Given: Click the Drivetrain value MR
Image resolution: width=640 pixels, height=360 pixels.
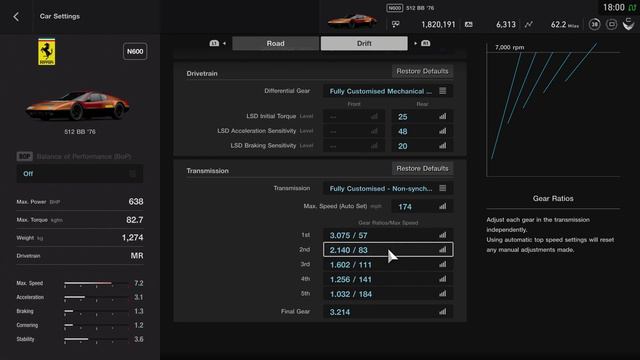Looking at the screenshot, I should click(x=137, y=256).
